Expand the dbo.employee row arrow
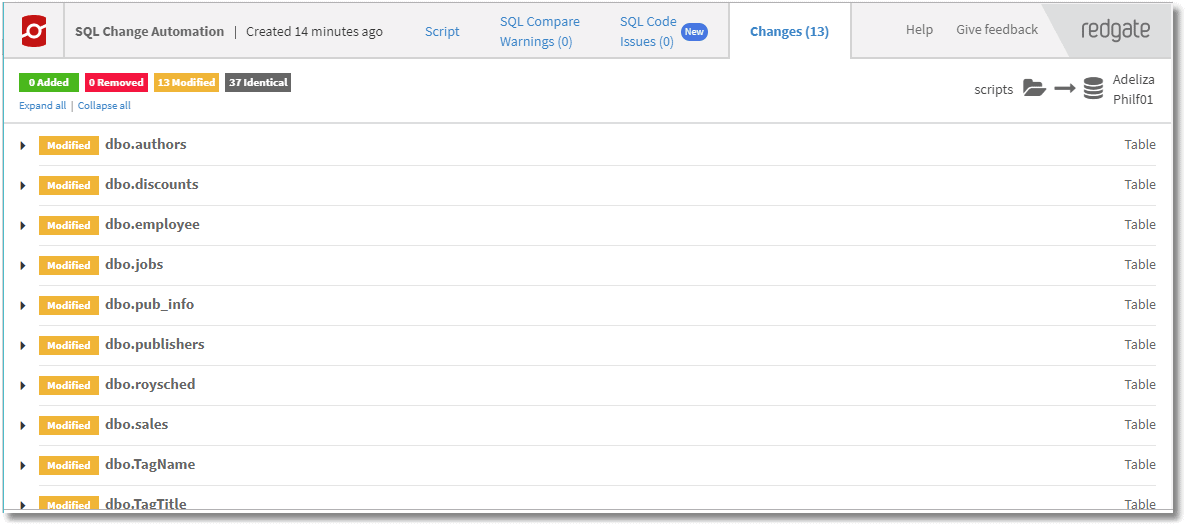1187x527 pixels. point(23,226)
